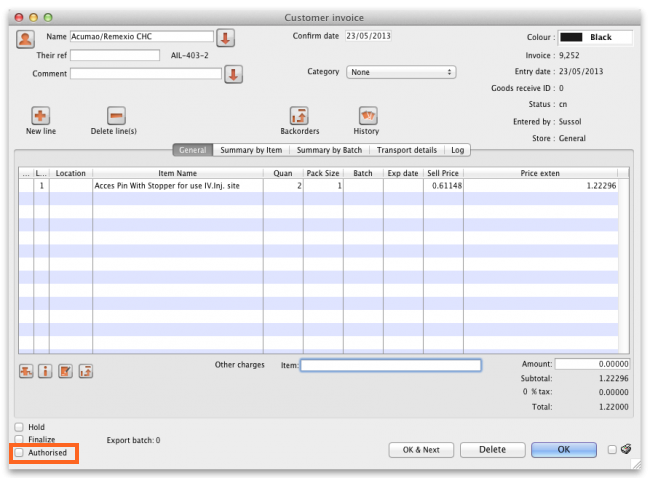Open the History icon
The width and height of the screenshot is (650, 478).
click(x=366, y=116)
